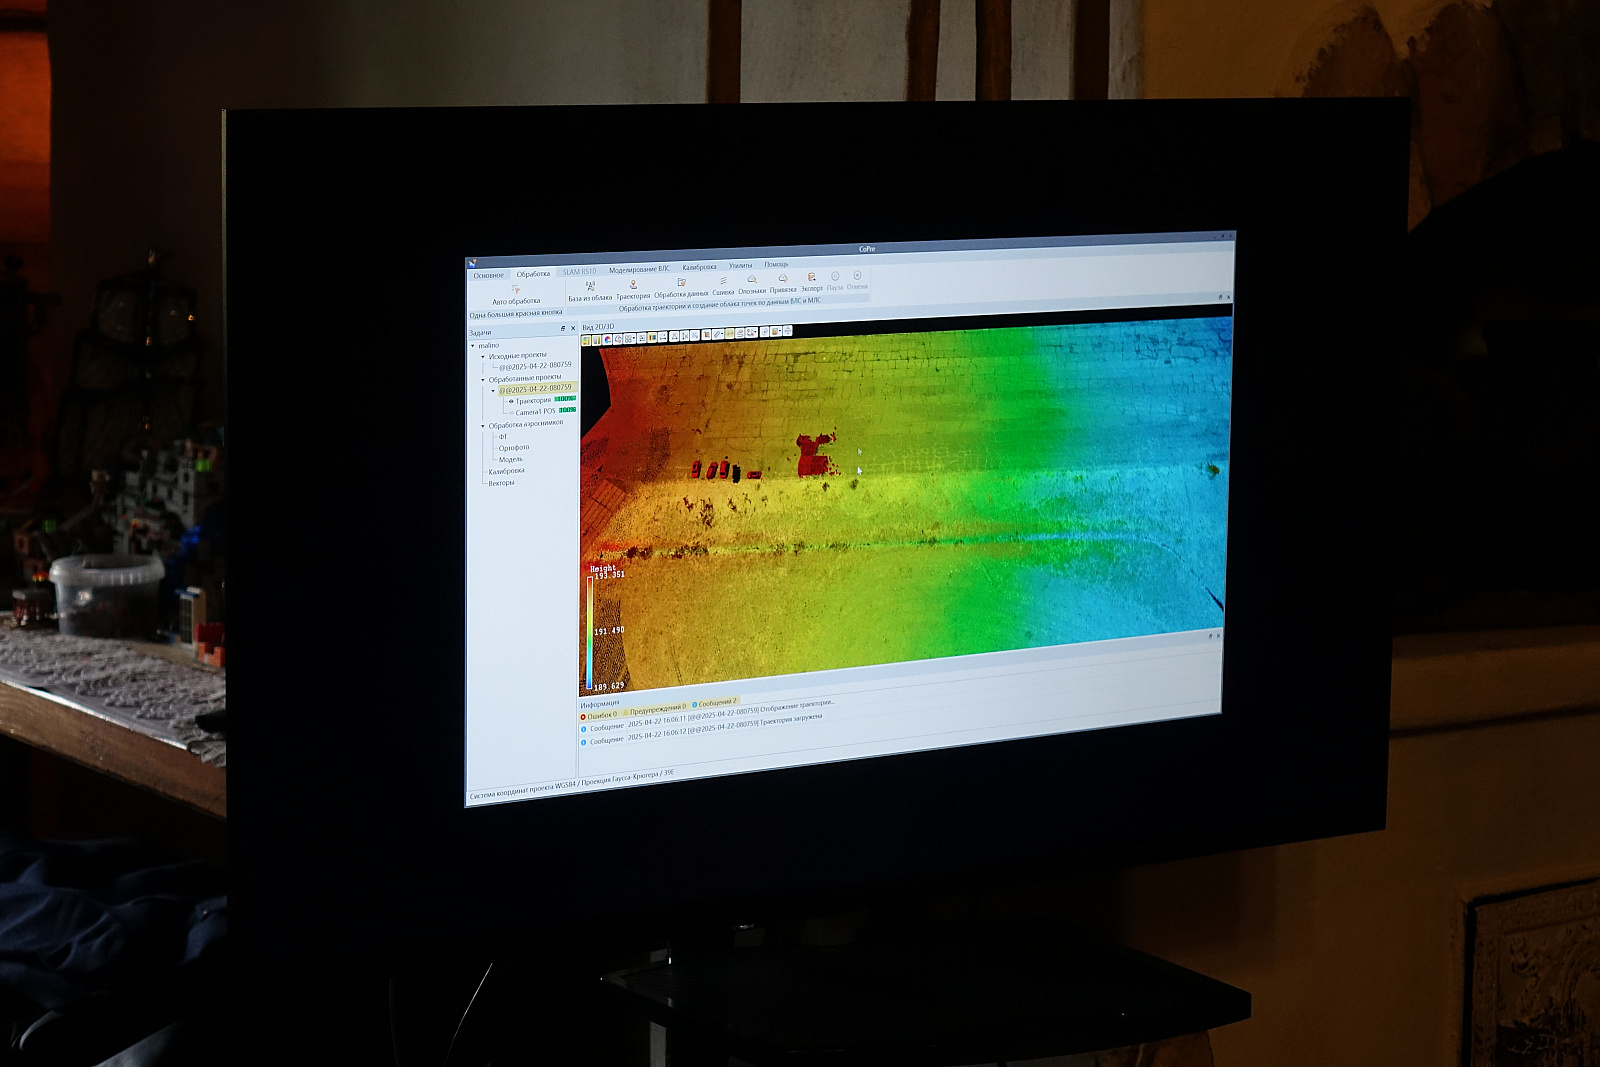1600x1067 pixels.
Task: Collapse the malino tree node
Action: pyautogui.click(x=474, y=346)
